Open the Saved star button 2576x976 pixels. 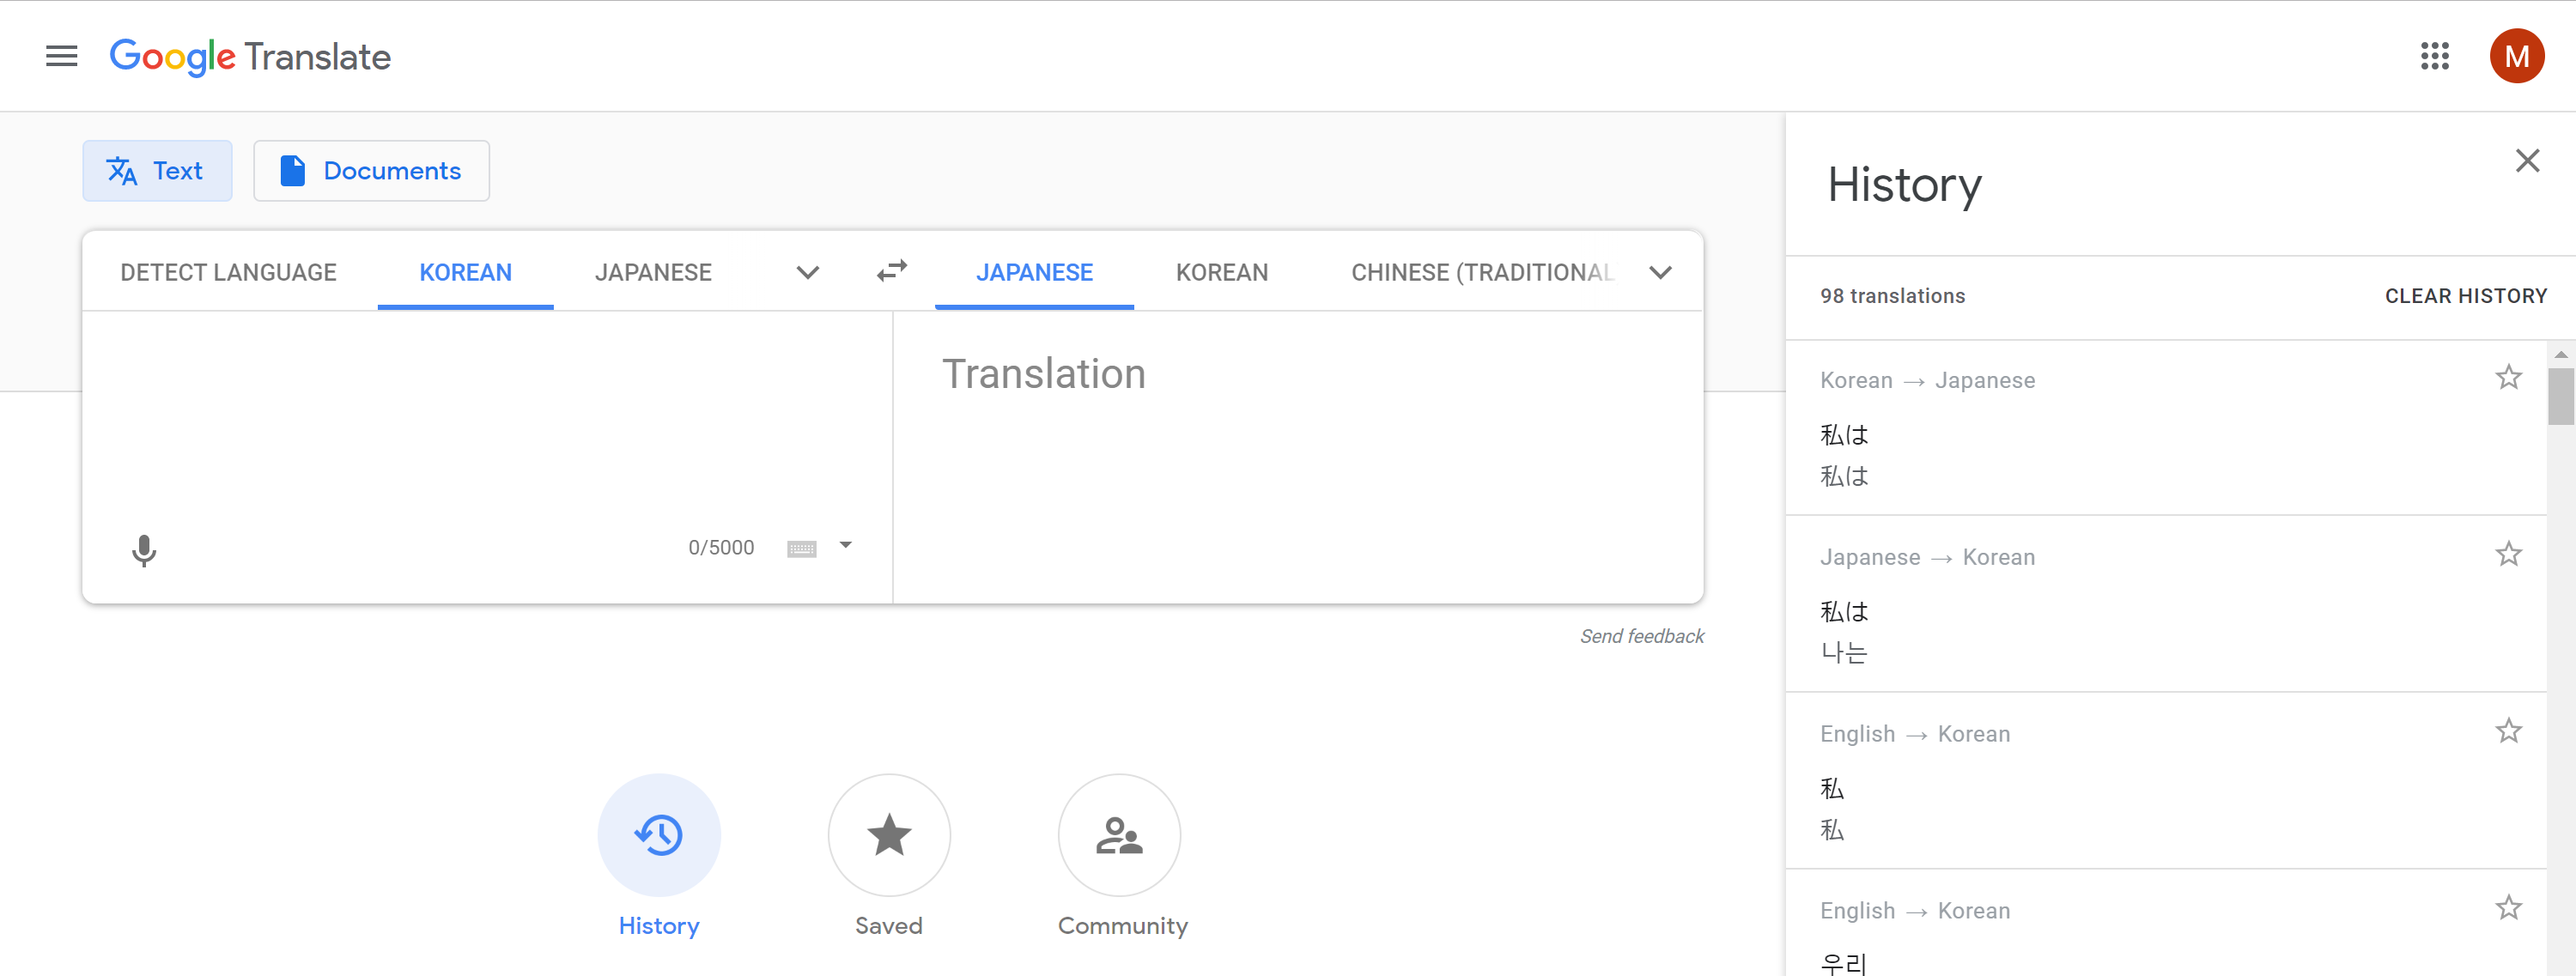(x=888, y=835)
